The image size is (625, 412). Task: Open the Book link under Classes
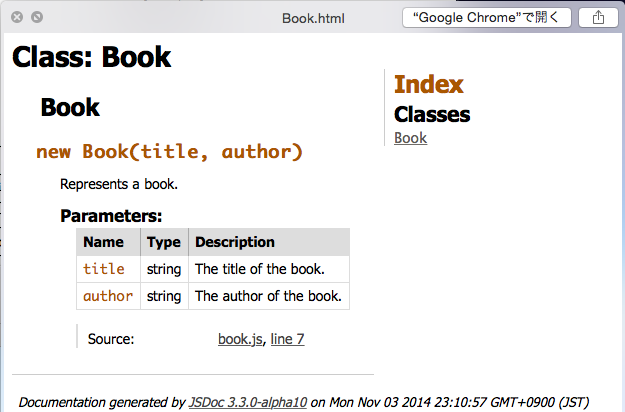click(x=410, y=138)
